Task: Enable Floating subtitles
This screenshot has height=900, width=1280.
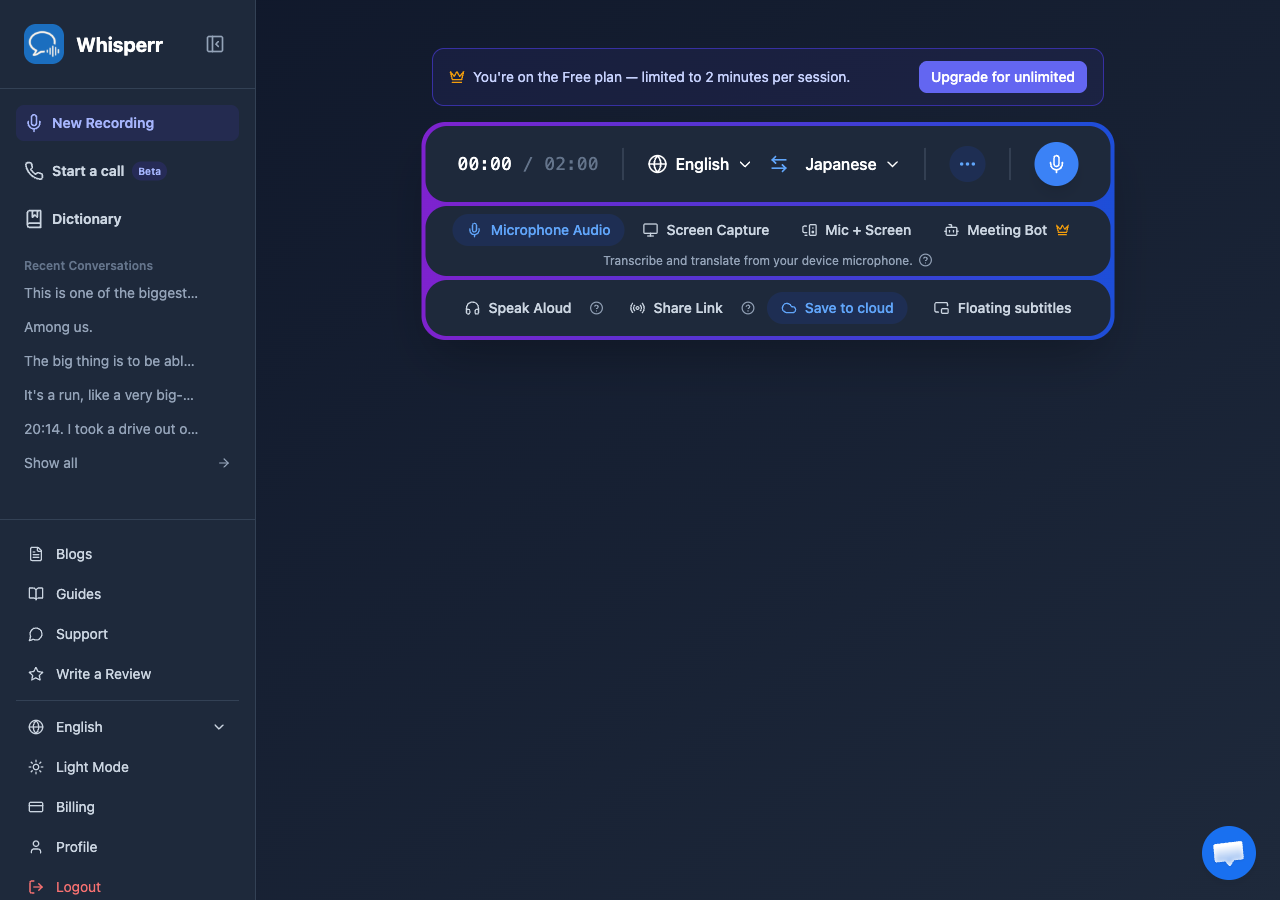Action: click(1002, 308)
